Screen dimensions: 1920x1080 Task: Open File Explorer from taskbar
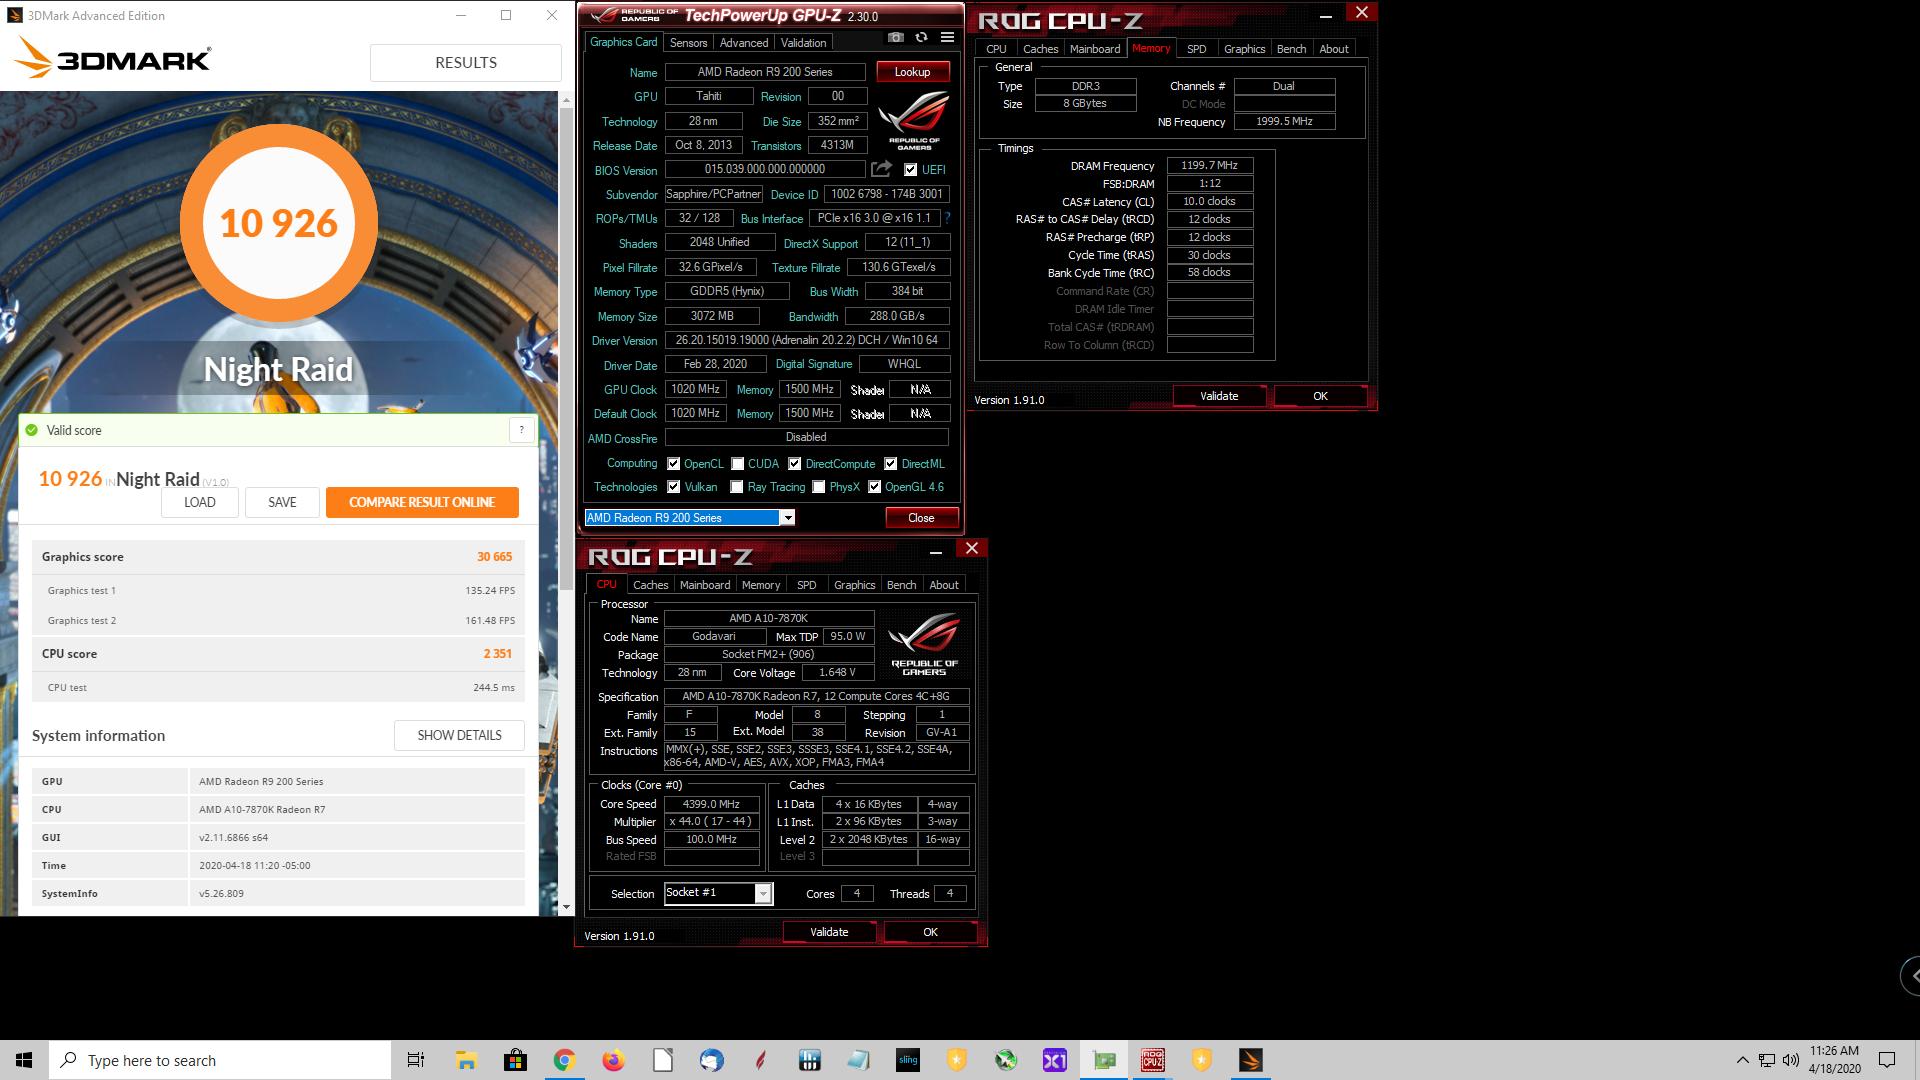tap(466, 1060)
